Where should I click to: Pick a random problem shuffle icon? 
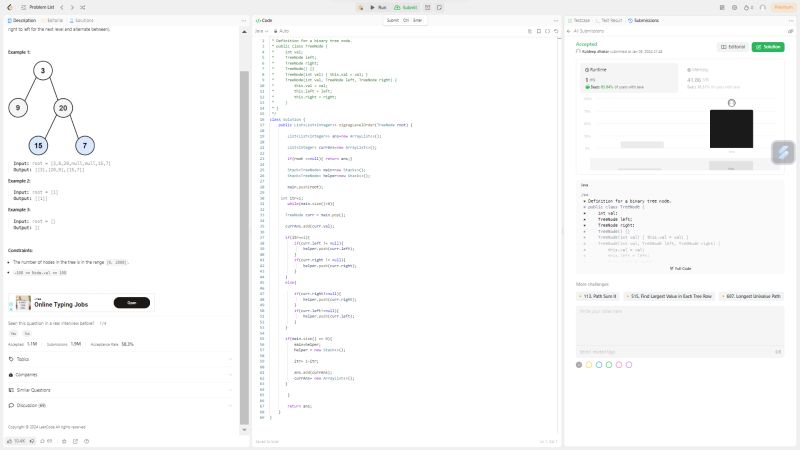83,7
